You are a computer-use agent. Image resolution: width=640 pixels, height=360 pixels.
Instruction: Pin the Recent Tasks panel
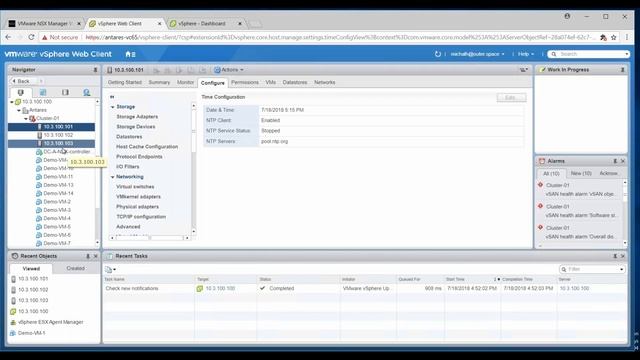point(615,256)
